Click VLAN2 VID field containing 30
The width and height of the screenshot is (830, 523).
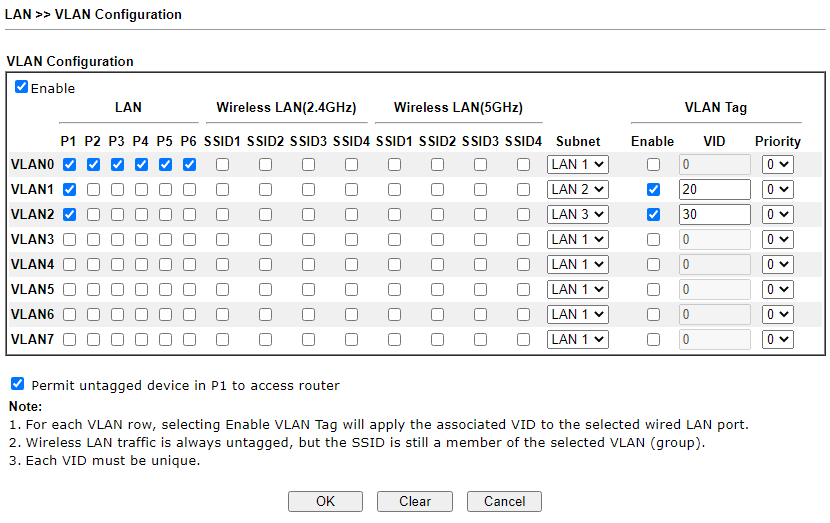[x=714, y=214]
